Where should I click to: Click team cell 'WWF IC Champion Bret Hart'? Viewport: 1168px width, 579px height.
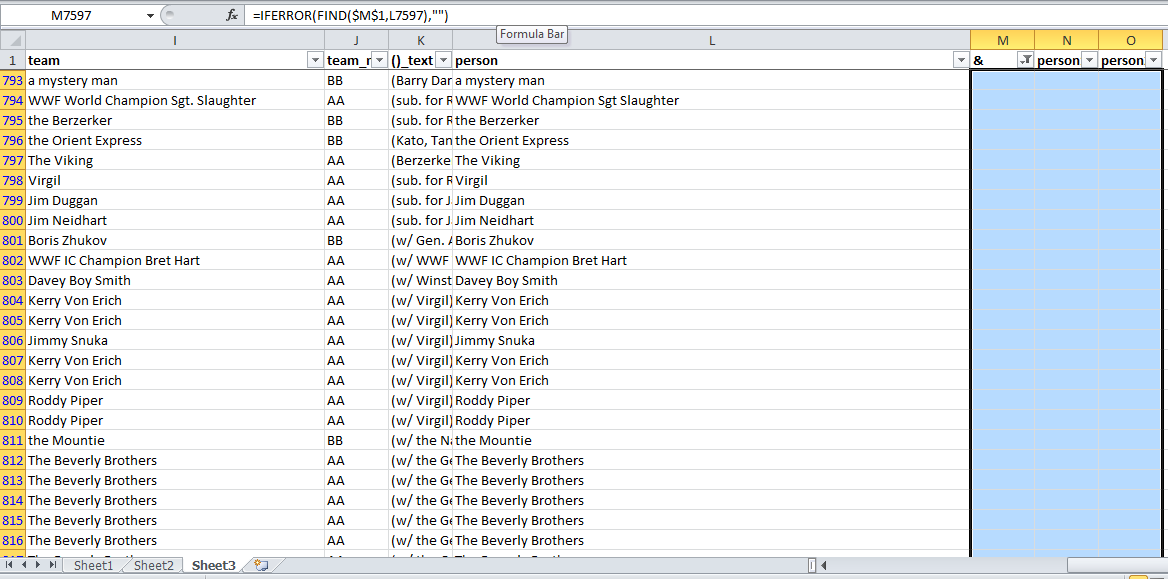[x=175, y=261]
